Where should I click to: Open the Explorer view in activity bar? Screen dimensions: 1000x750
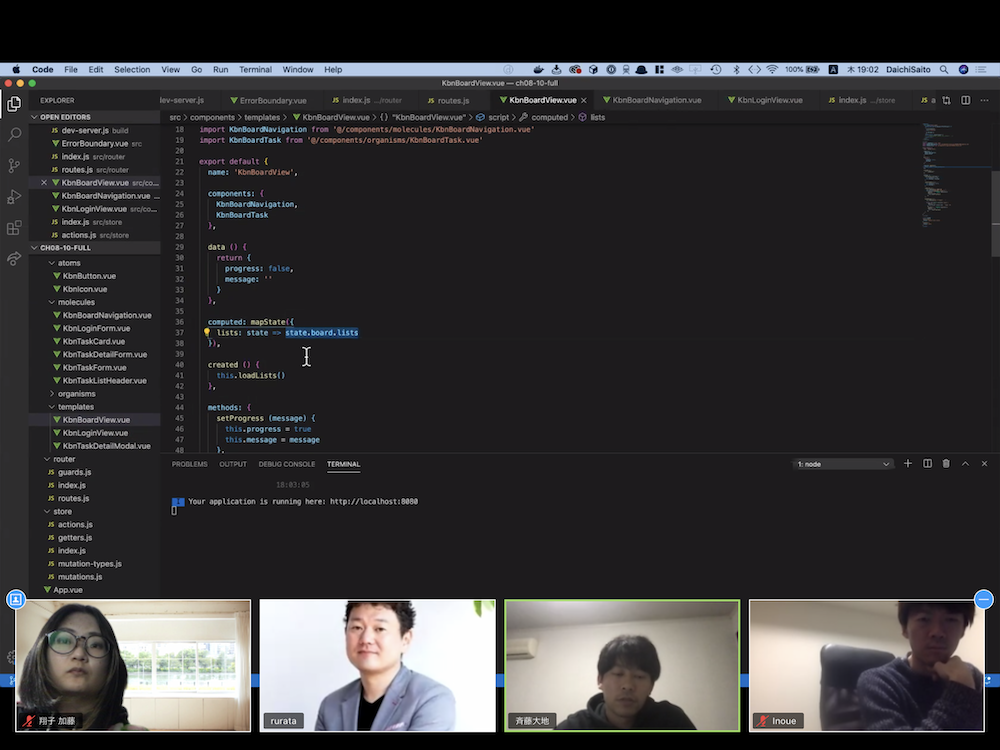pyautogui.click(x=14, y=103)
